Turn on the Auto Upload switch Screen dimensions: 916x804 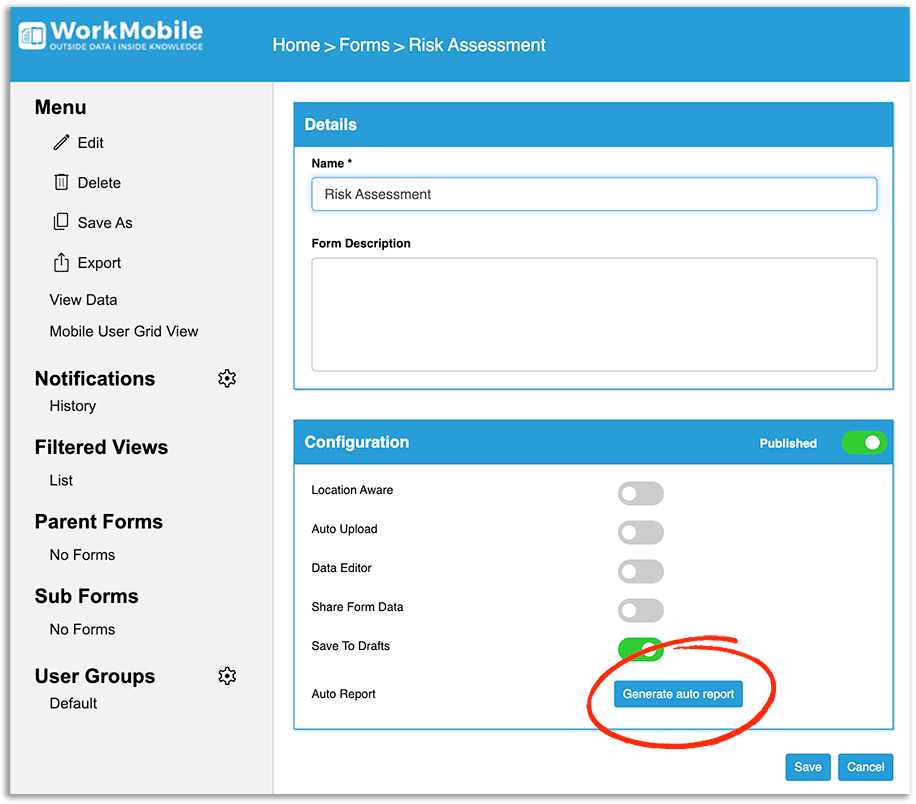pyautogui.click(x=641, y=532)
